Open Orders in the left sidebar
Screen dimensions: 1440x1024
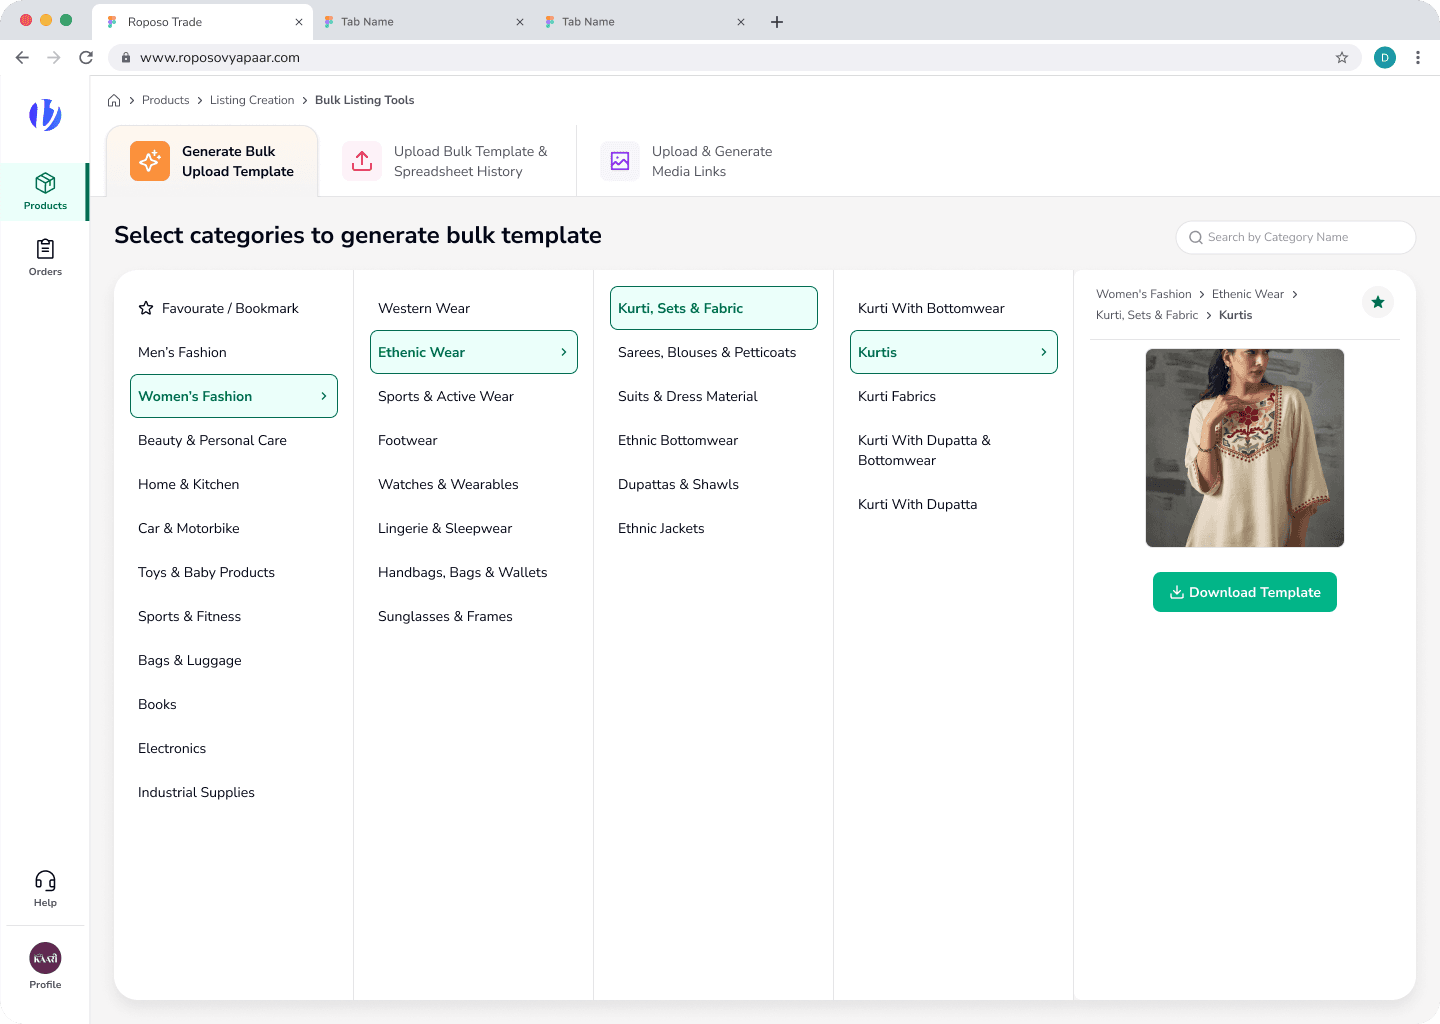45,257
